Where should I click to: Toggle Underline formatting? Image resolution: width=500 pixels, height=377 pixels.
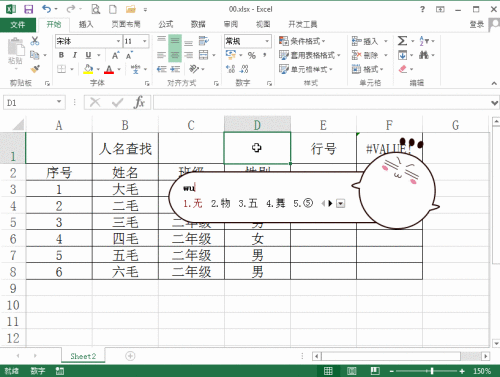pos(88,55)
